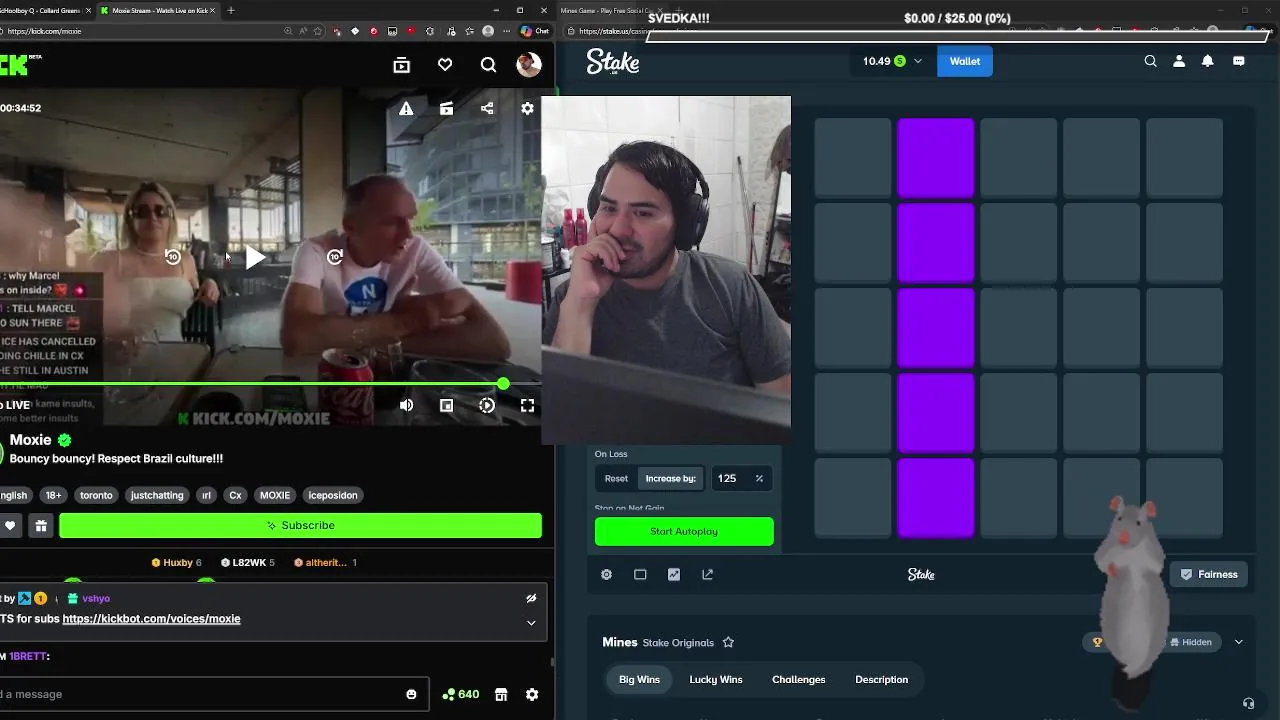Open the 640 channel points menu
Screen dimensions: 1280x720
(x=461, y=694)
